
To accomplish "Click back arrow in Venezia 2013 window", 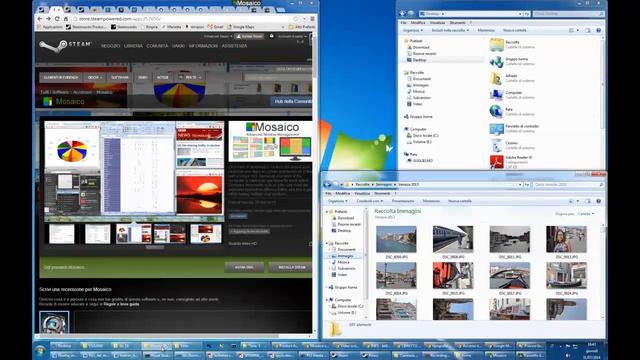I will [x=327, y=184].
